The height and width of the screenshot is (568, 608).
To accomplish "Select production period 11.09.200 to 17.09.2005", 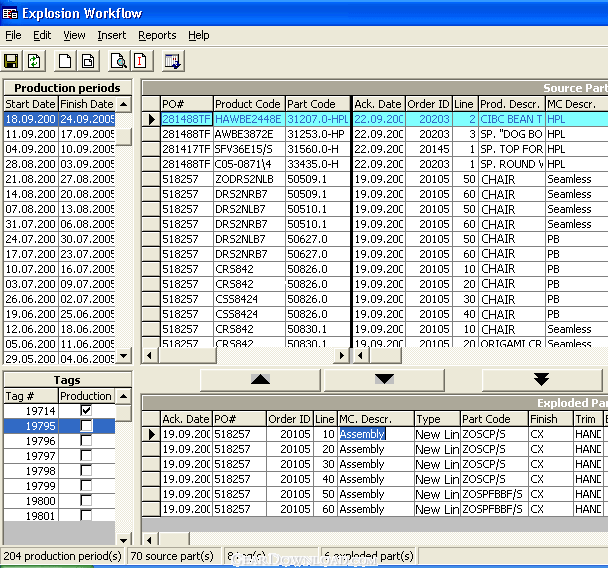I will pos(59,134).
